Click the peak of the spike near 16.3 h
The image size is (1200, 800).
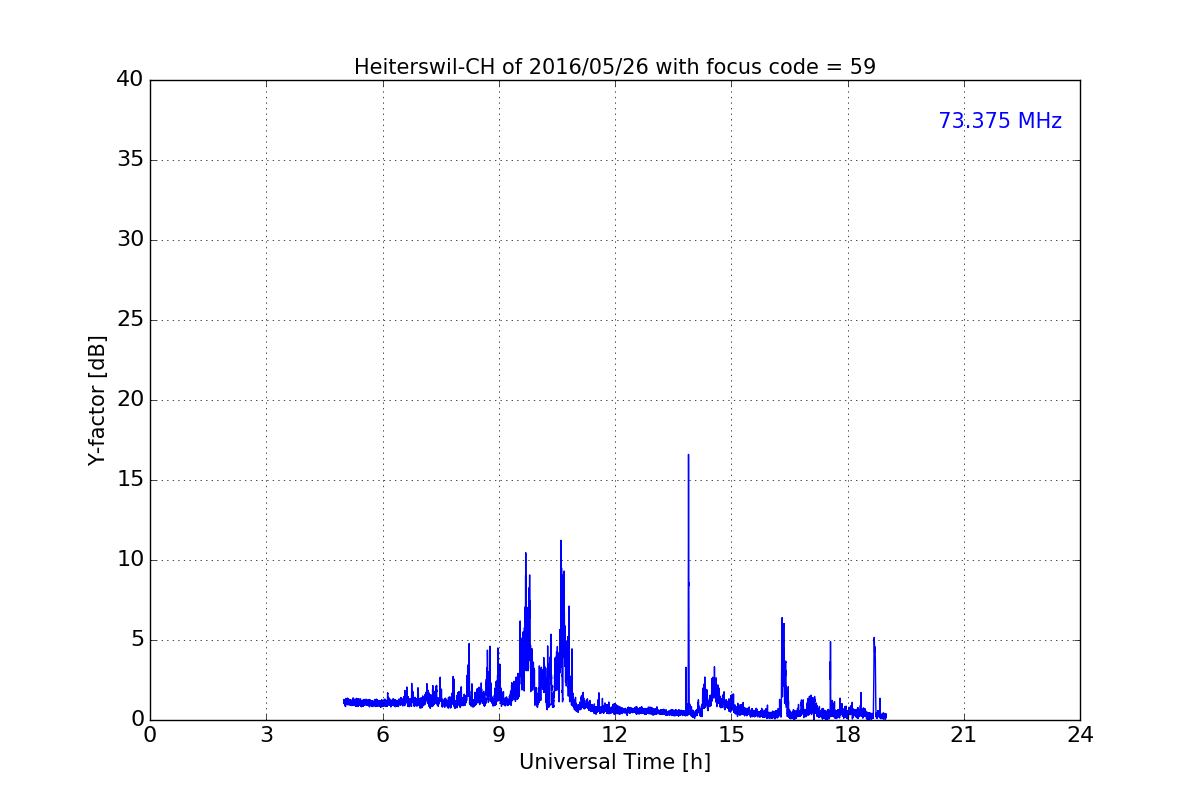click(782, 619)
